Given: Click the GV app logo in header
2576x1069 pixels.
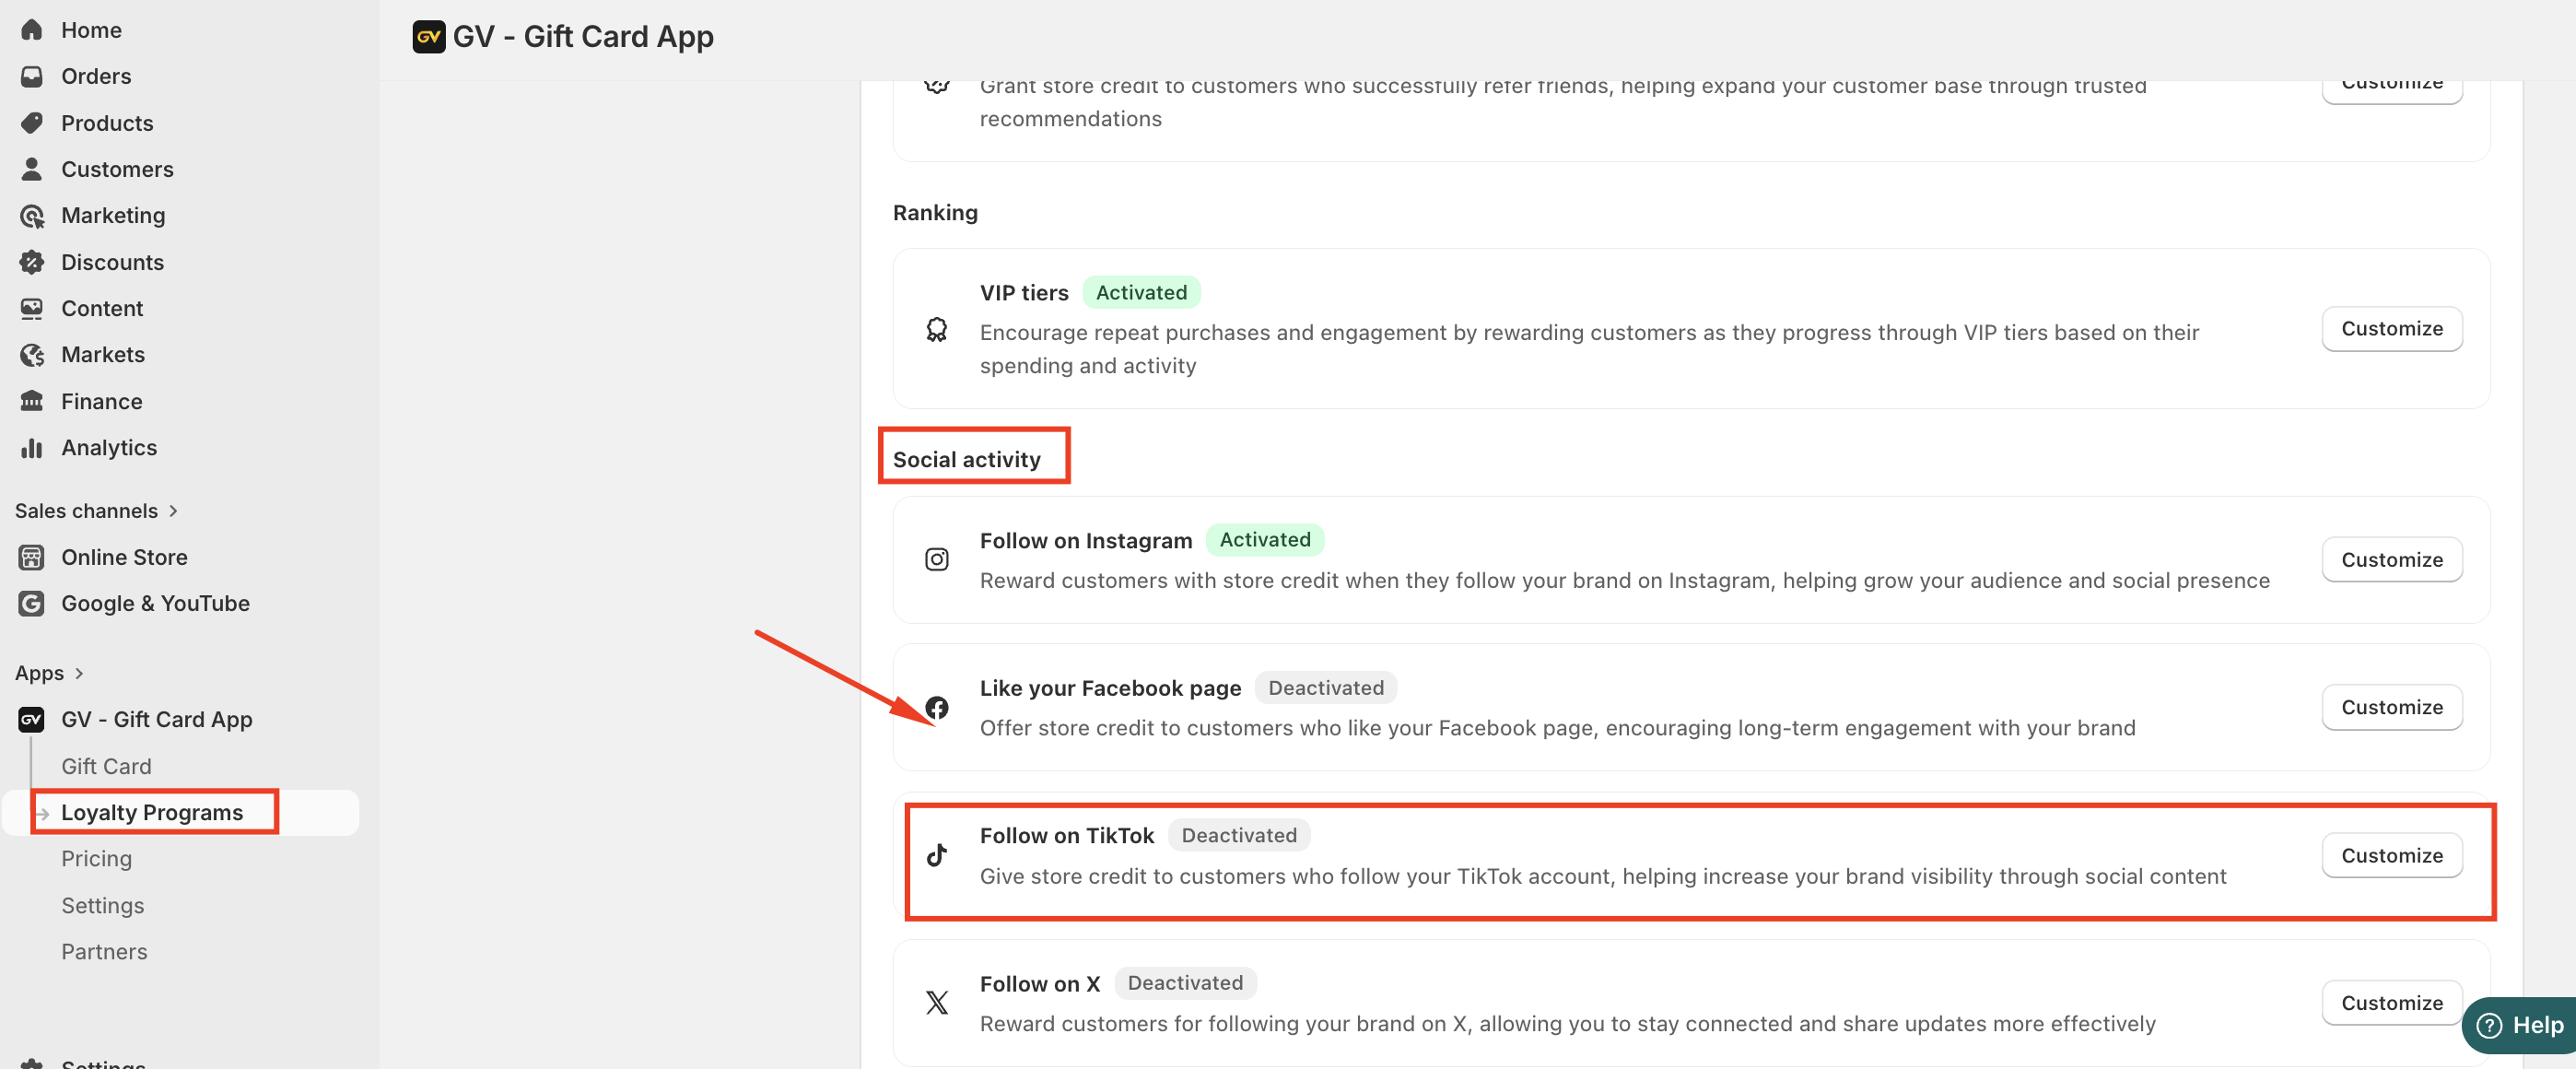Looking at the screenshot, I should pyautogui.click(x=428, y=37).
